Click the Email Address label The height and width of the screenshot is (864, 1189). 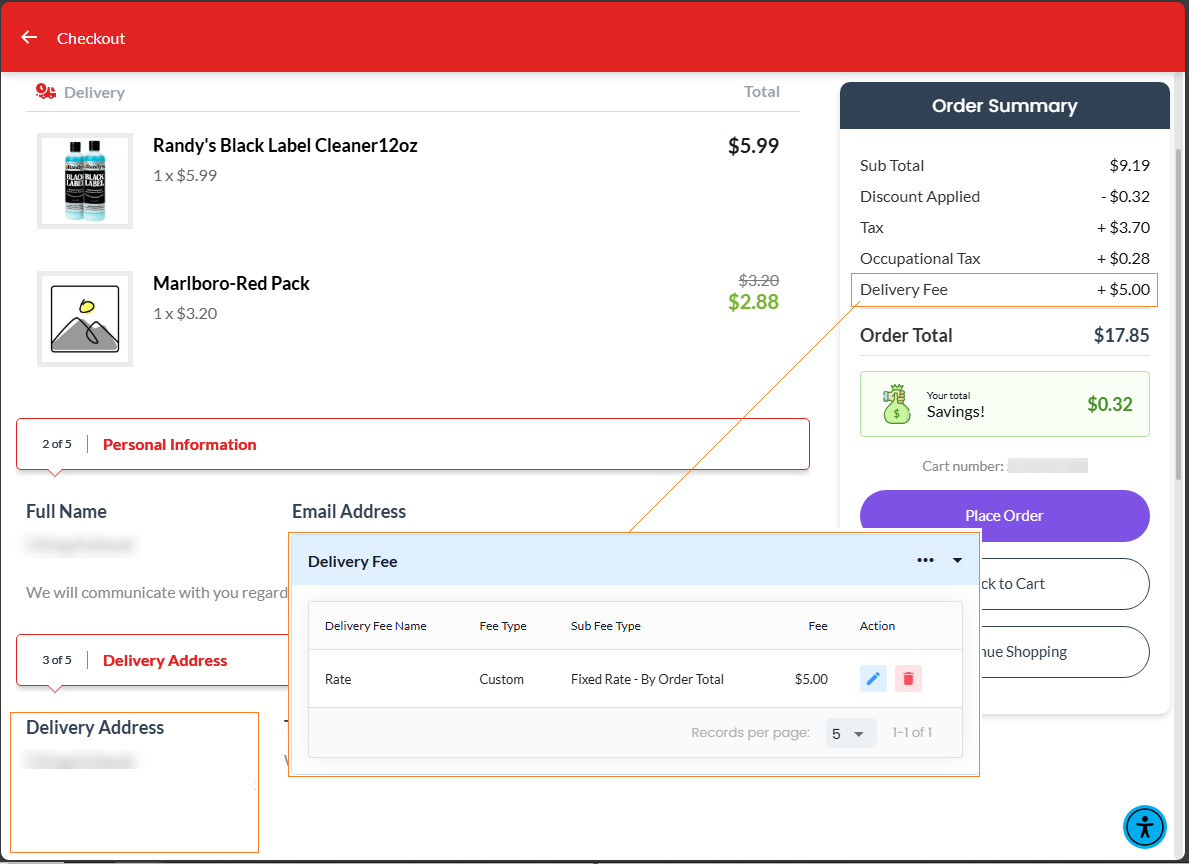click(349, 511)
